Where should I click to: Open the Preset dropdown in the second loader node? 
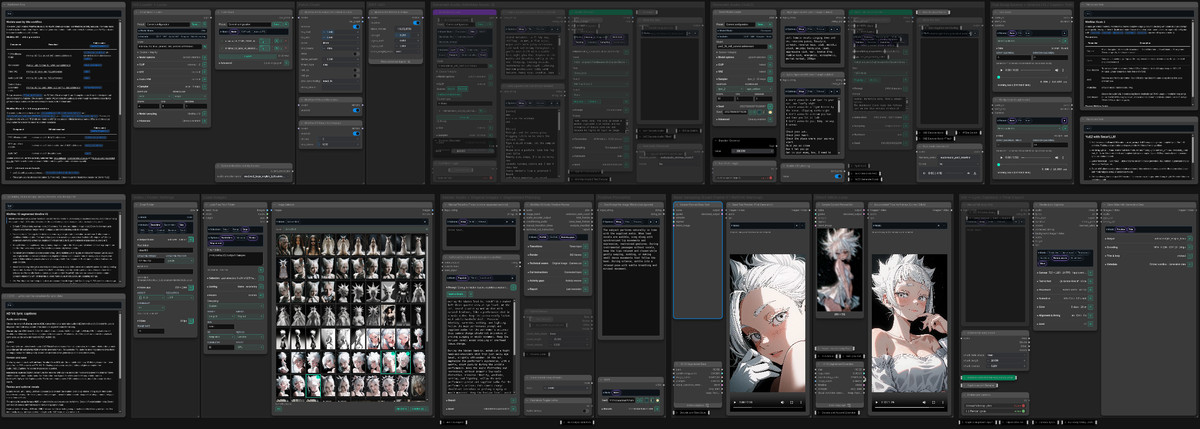[x=251, y=22]
